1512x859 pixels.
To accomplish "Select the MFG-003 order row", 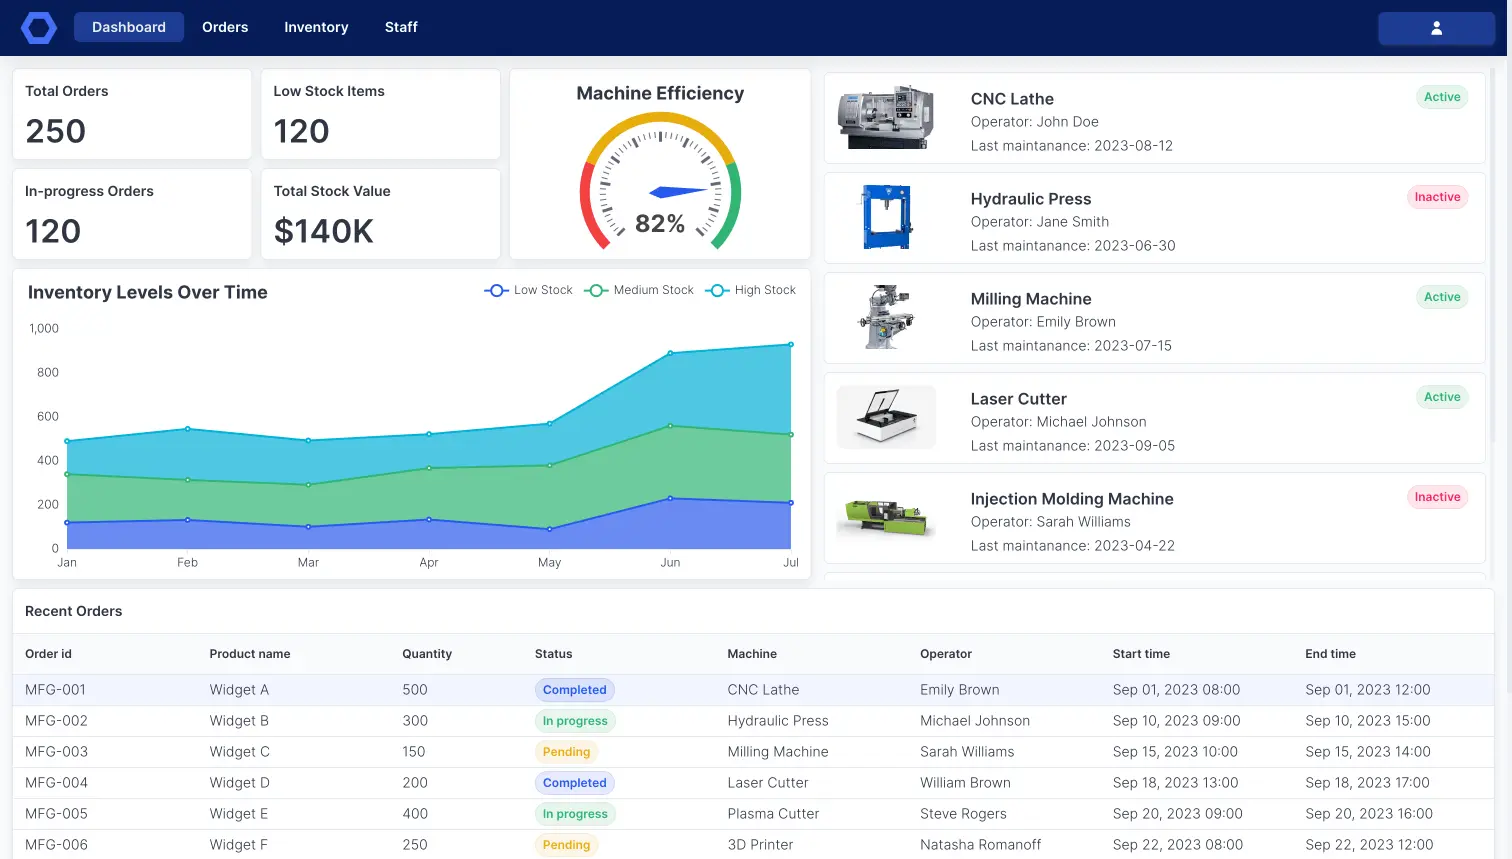I will pos(400,751).
